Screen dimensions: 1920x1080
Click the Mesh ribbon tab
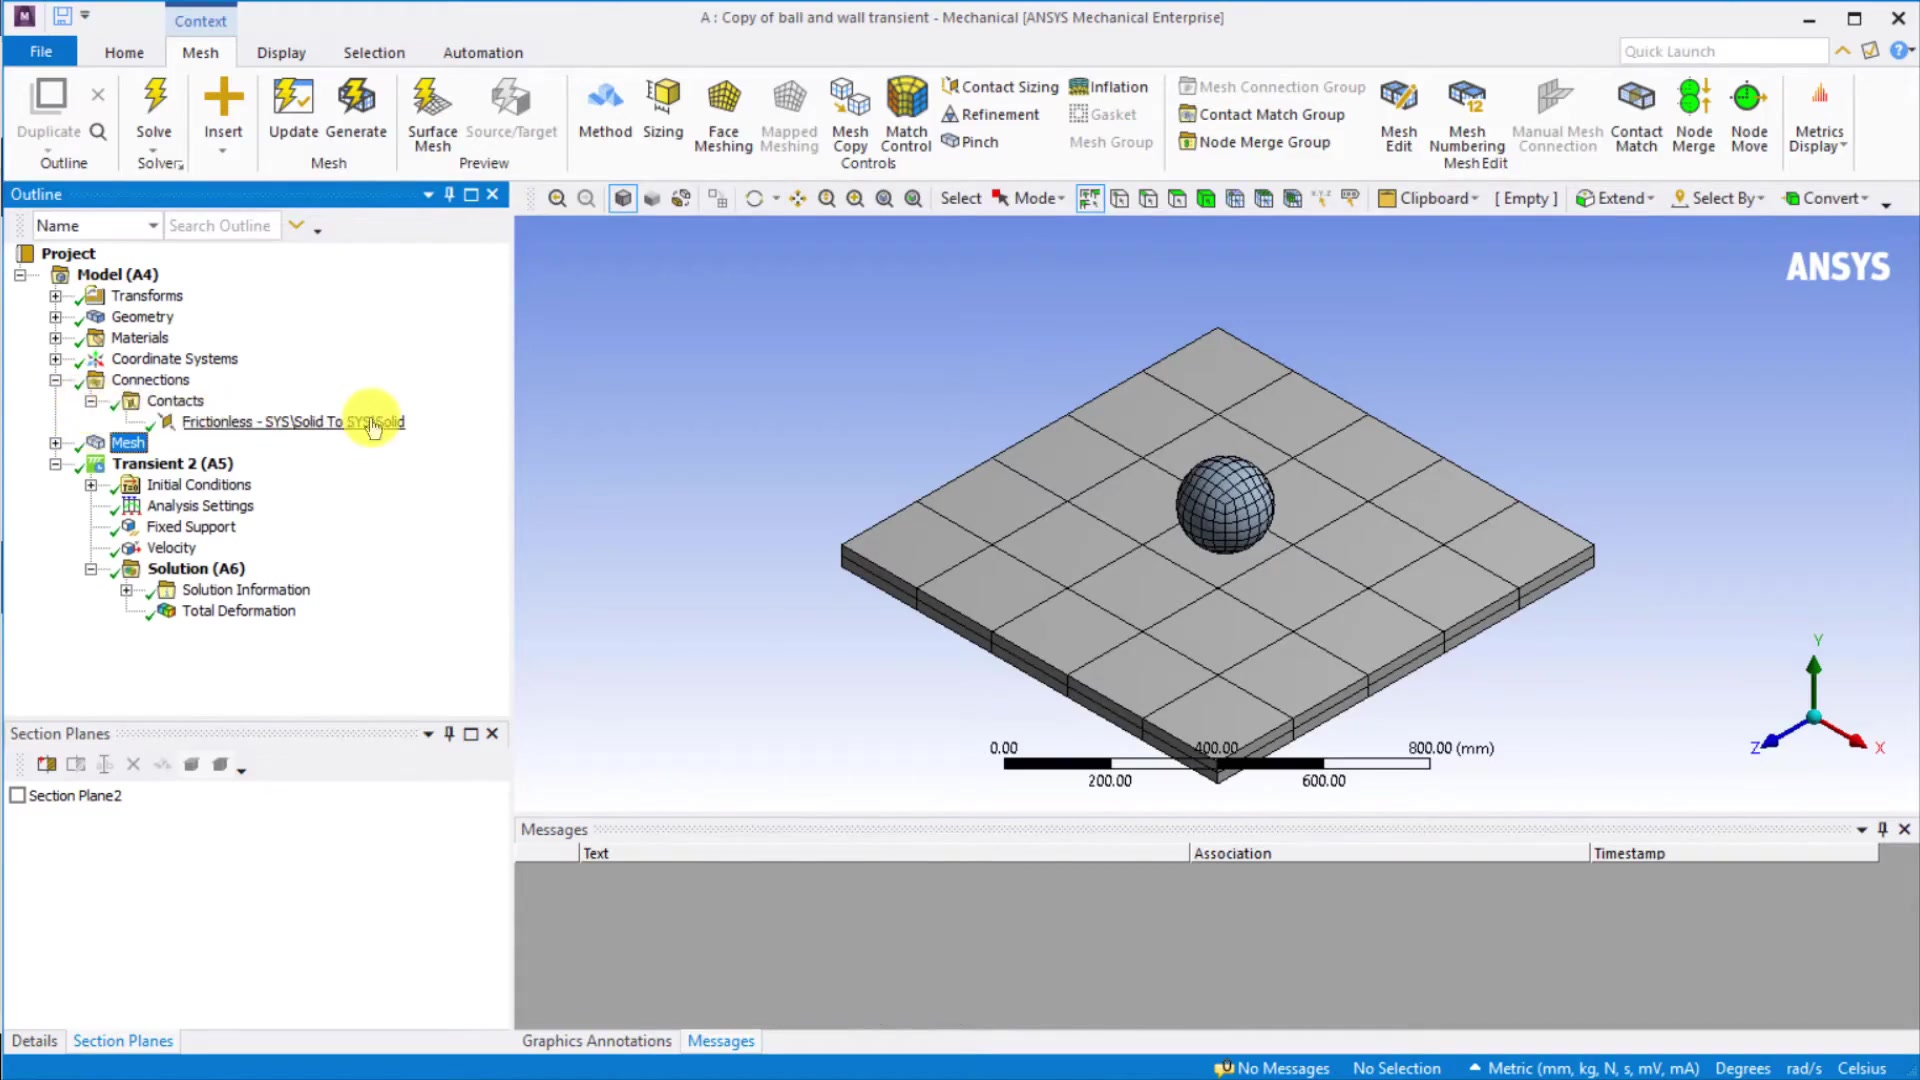click(199, 51)
